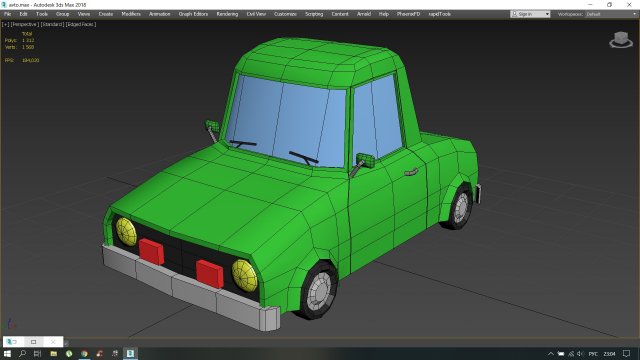The width and height of the screenshot is (640, 360).
Task: Open the Edit menu
Action: [x=23, y=14]
